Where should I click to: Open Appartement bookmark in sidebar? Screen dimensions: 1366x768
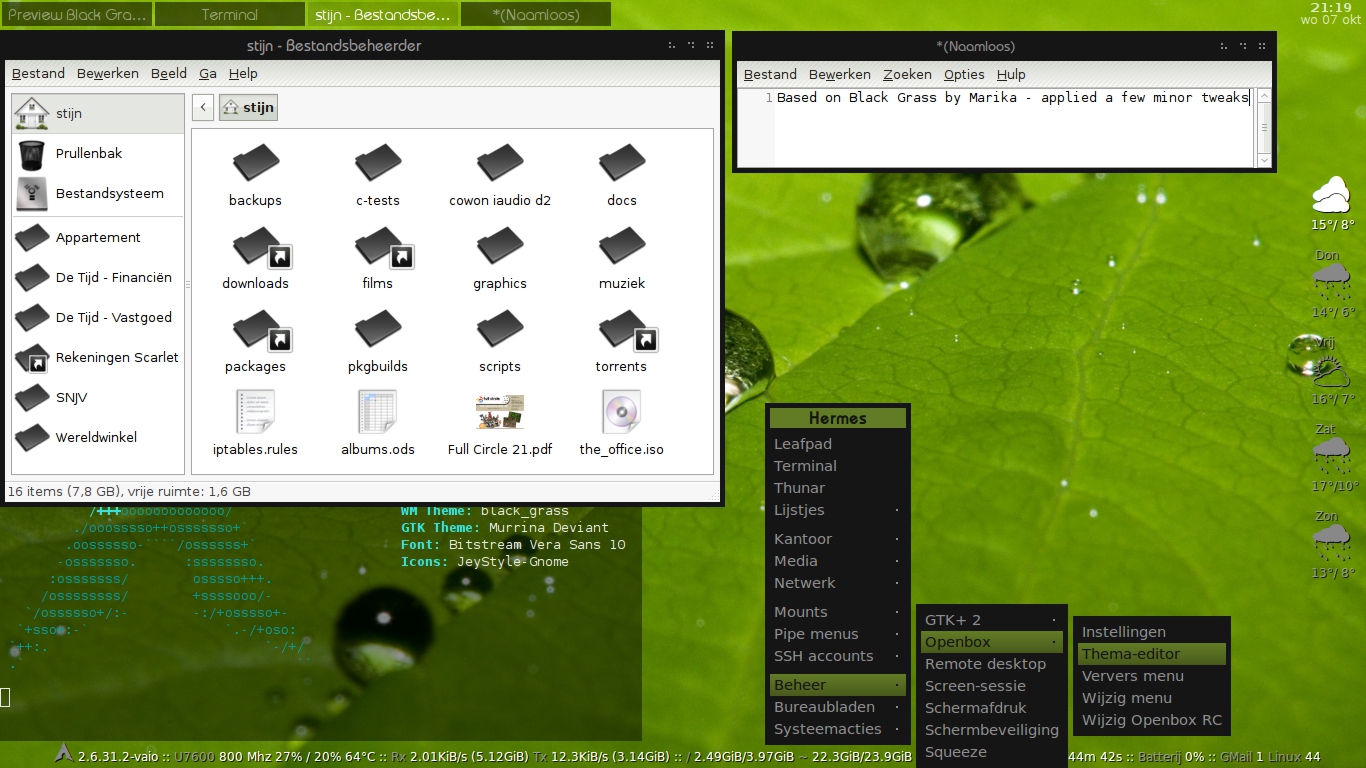point(98,238)
